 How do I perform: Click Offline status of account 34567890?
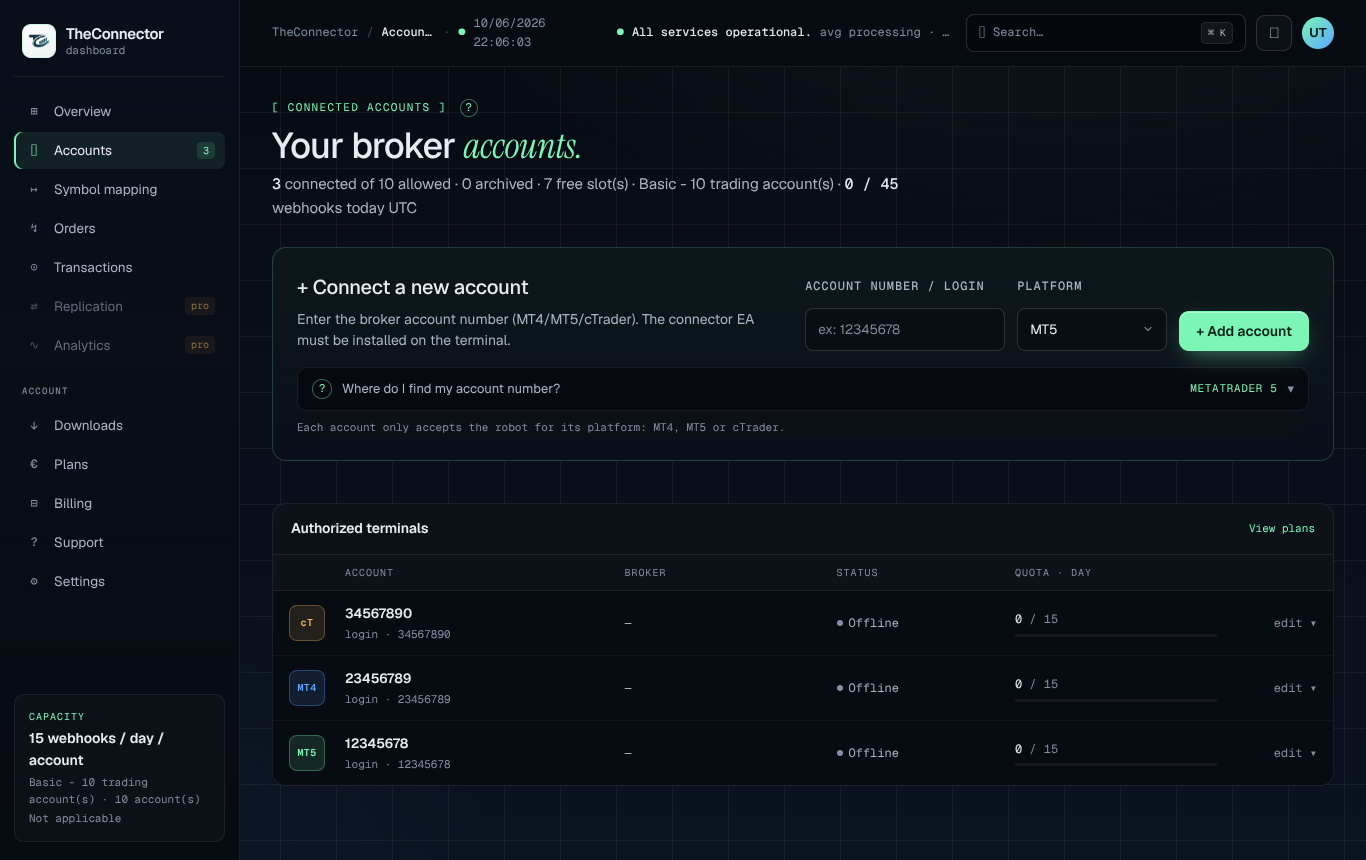click(868, 623)
